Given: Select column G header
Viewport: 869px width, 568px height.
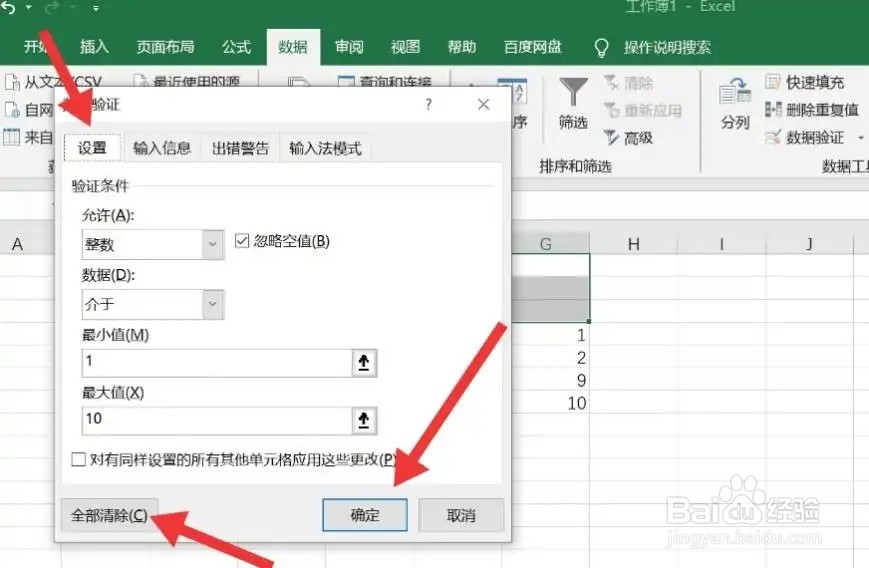Looking at the screenshot, I should coord(550,244).
